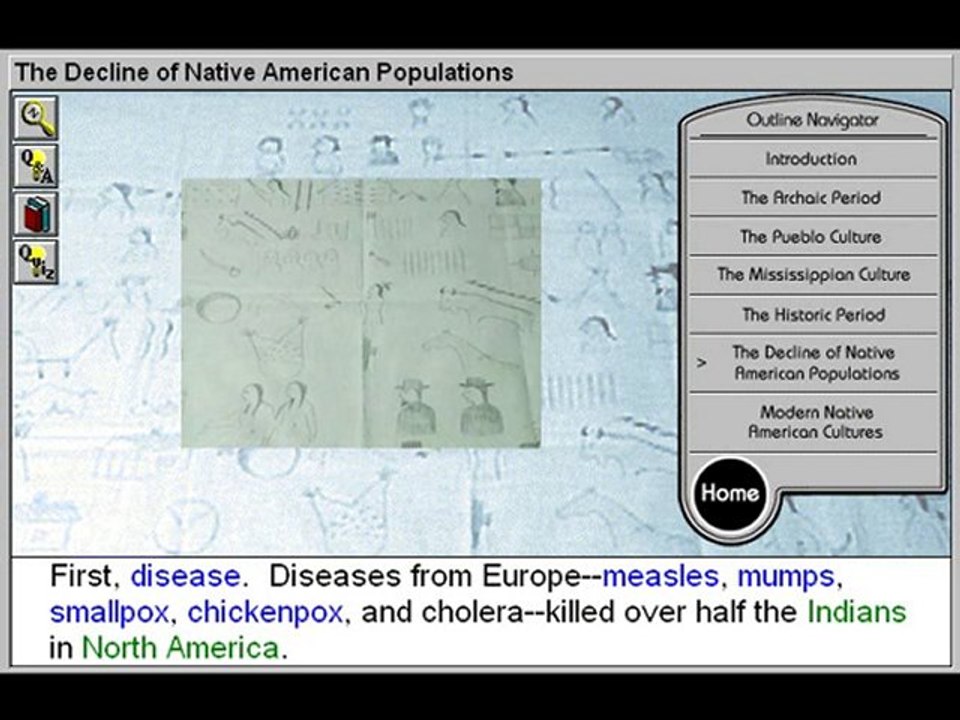Click the green 'Indians' link
Screen dimensions: 960x720
pyautogui.click(x=857, y=612)
